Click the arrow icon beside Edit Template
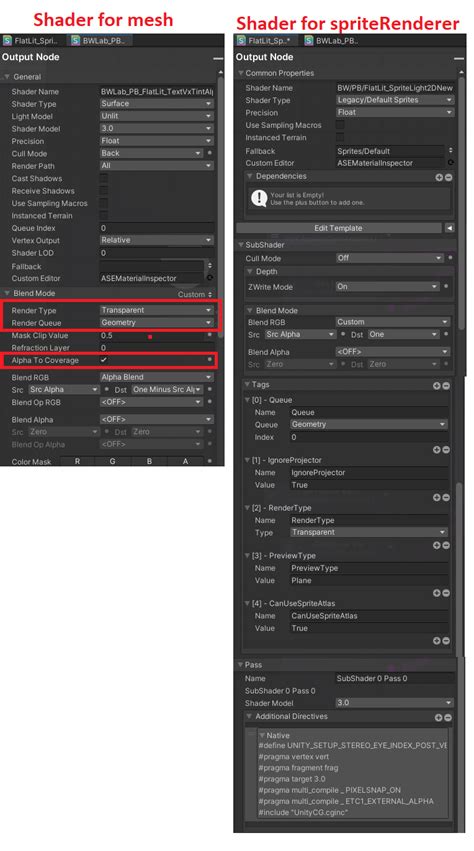This screenshot has width=474, height=851. coord(450,228)
